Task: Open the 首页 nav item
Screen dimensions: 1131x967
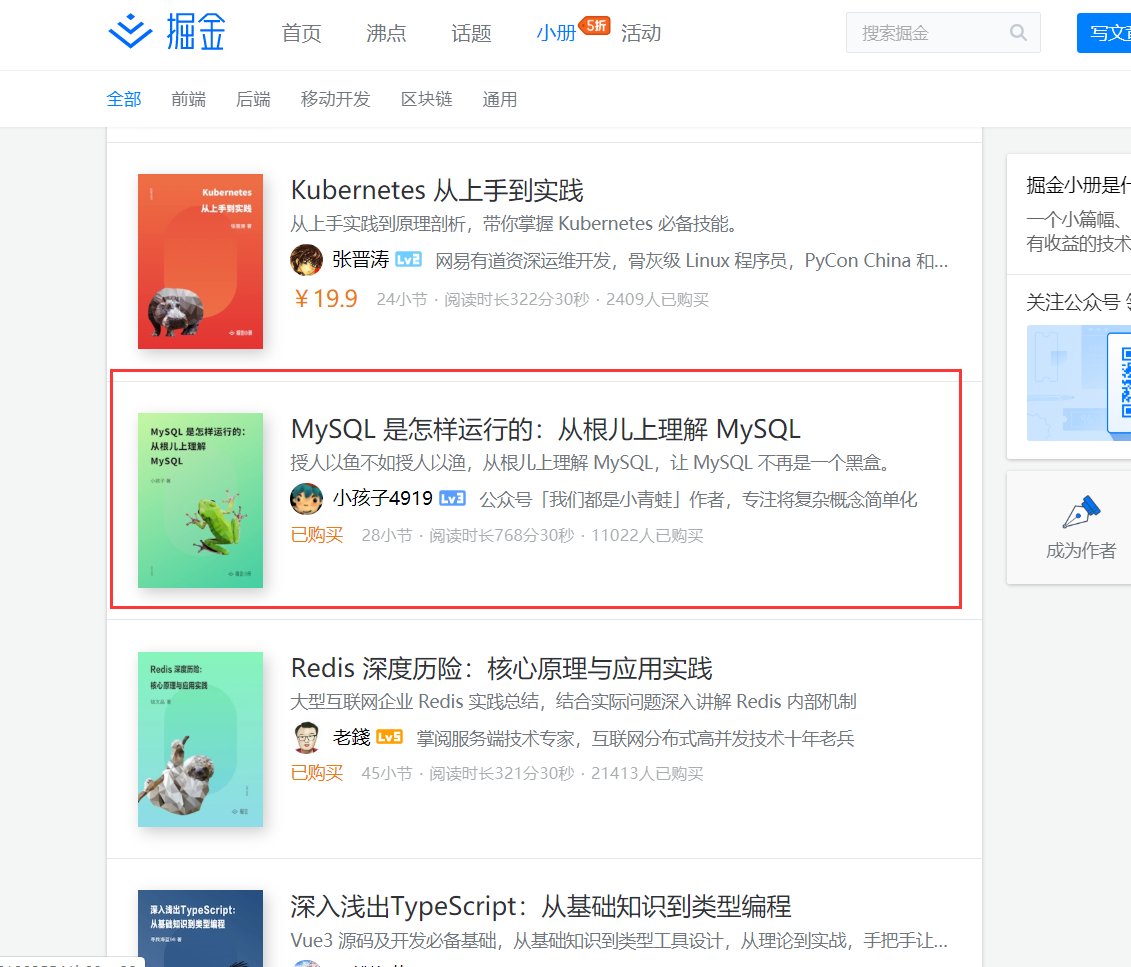Action: coord(302,33)
